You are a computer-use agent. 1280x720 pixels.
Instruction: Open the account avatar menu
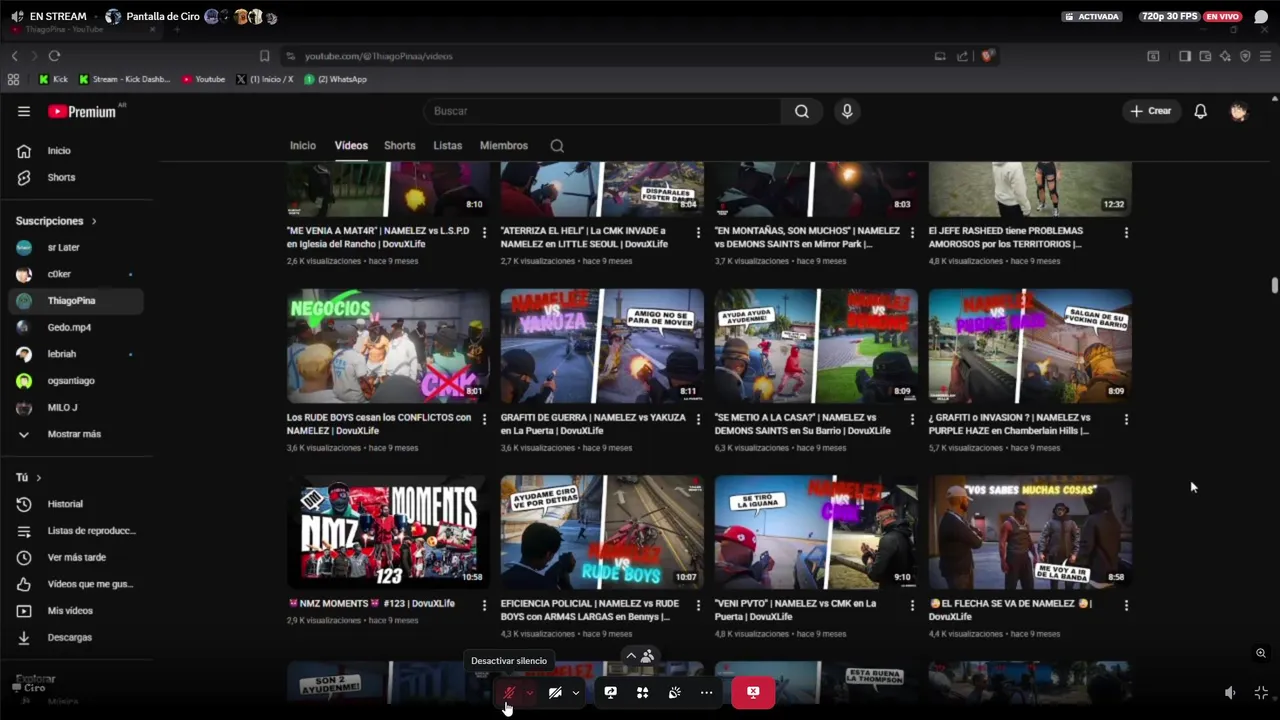pyautogui.click(x=1238, y=112)
